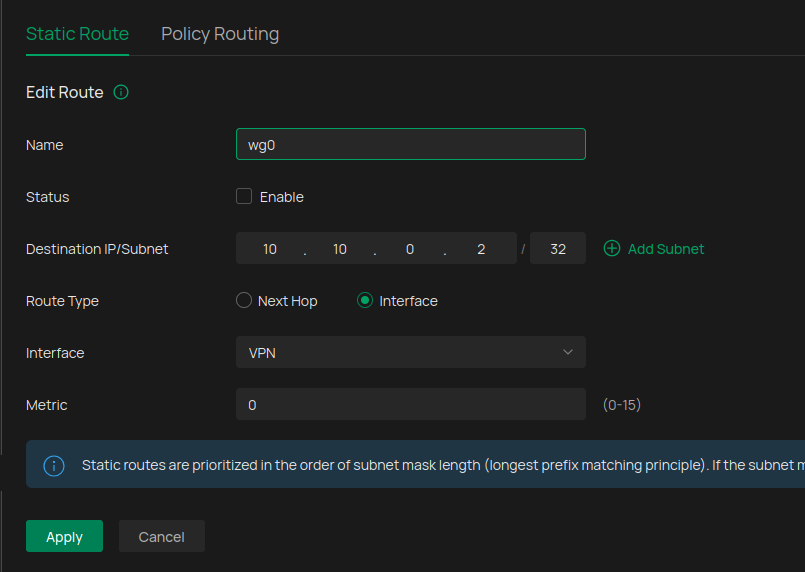Viewport: 805px width, 572px height.
Task: Click the Edit Route info icon
Action: (x=121, y=92)
